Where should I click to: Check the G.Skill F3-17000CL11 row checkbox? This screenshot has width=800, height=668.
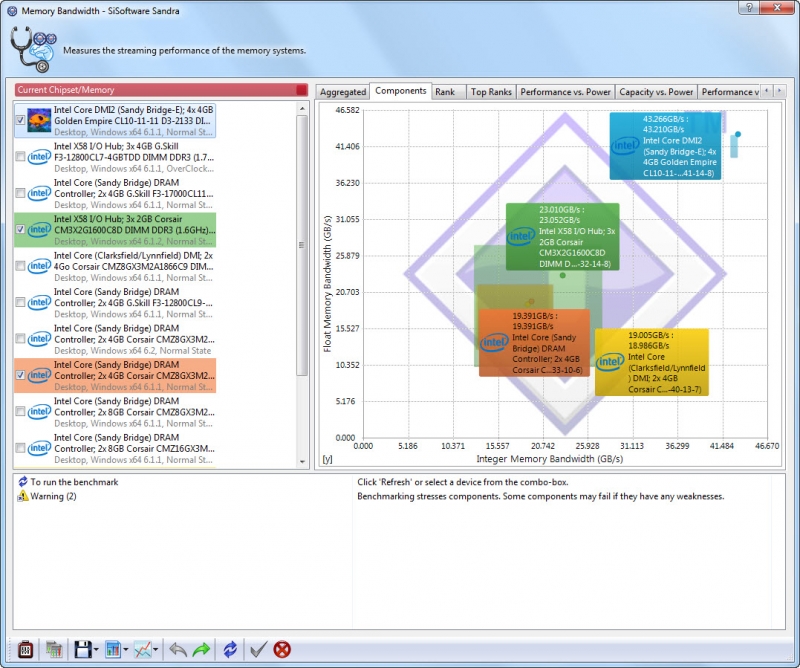[x=20, y=193]
